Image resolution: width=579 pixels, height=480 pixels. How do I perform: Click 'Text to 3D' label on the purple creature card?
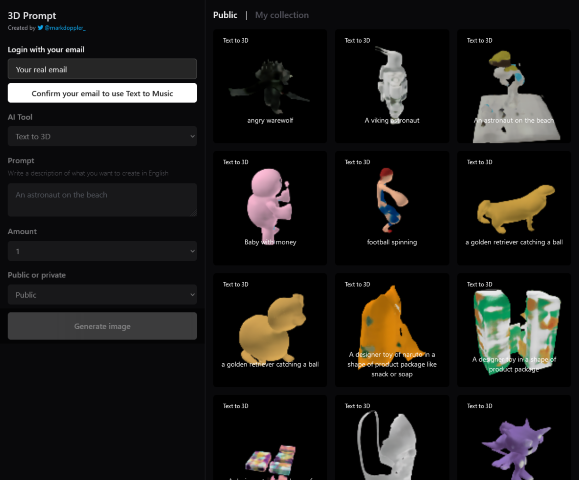479,406
